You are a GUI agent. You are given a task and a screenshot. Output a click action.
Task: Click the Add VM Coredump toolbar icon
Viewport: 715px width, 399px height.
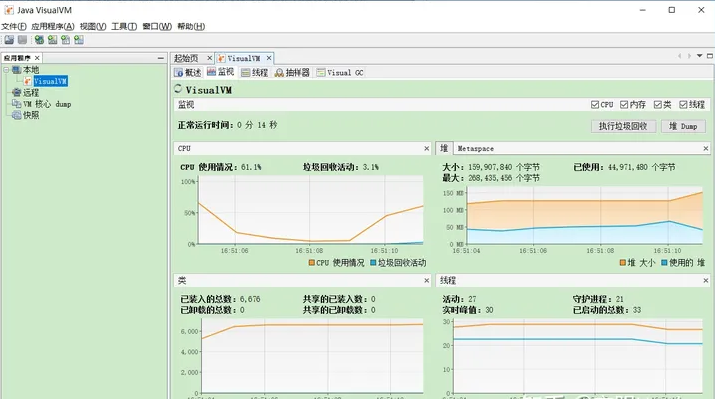click(x=66, y=40)
